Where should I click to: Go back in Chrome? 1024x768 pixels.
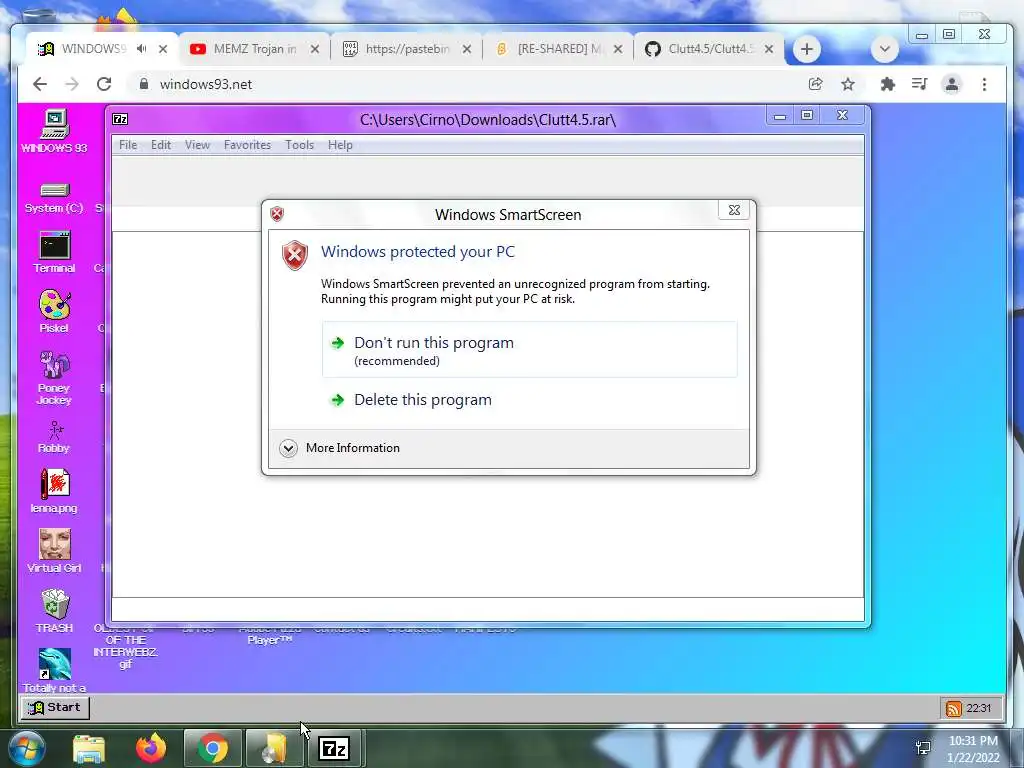[x=40, y=84]
